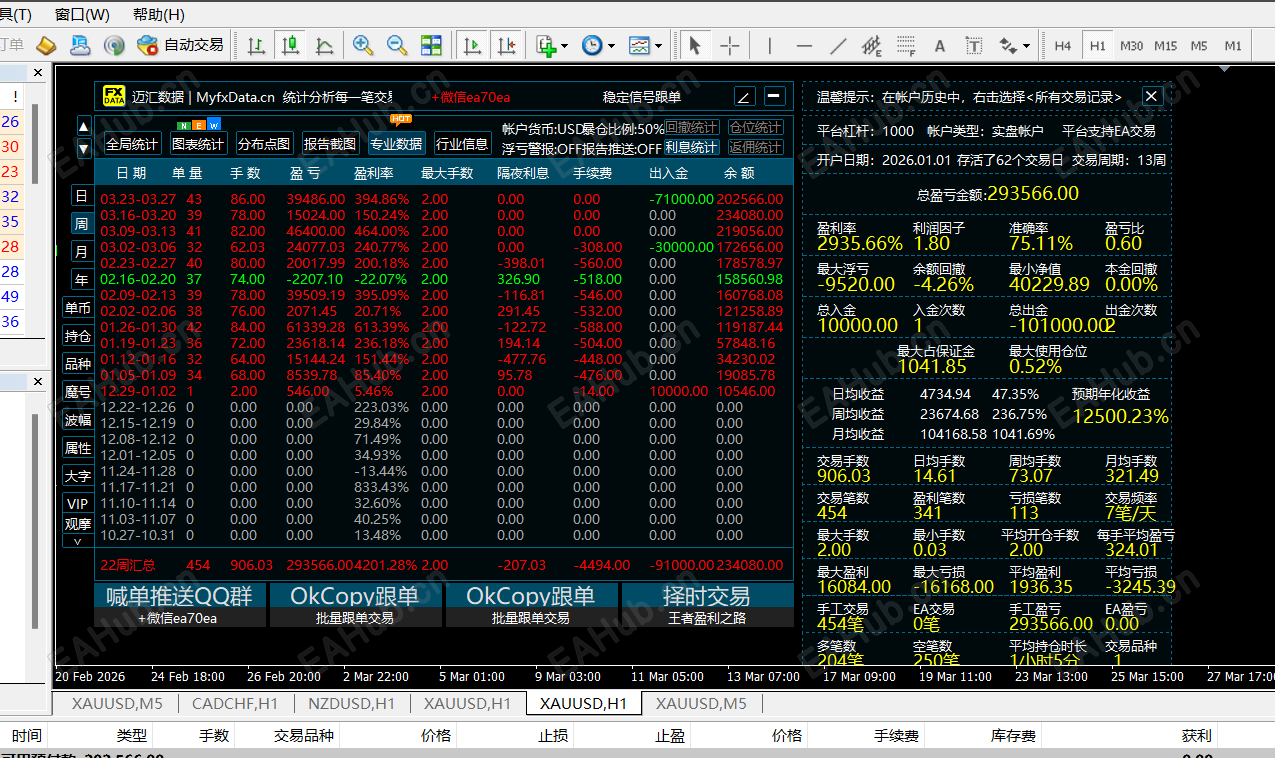Screen dimensions: 1275x758
Task: Close the 温馨提示 statistics panel
Action: [x=1152, y=96]
